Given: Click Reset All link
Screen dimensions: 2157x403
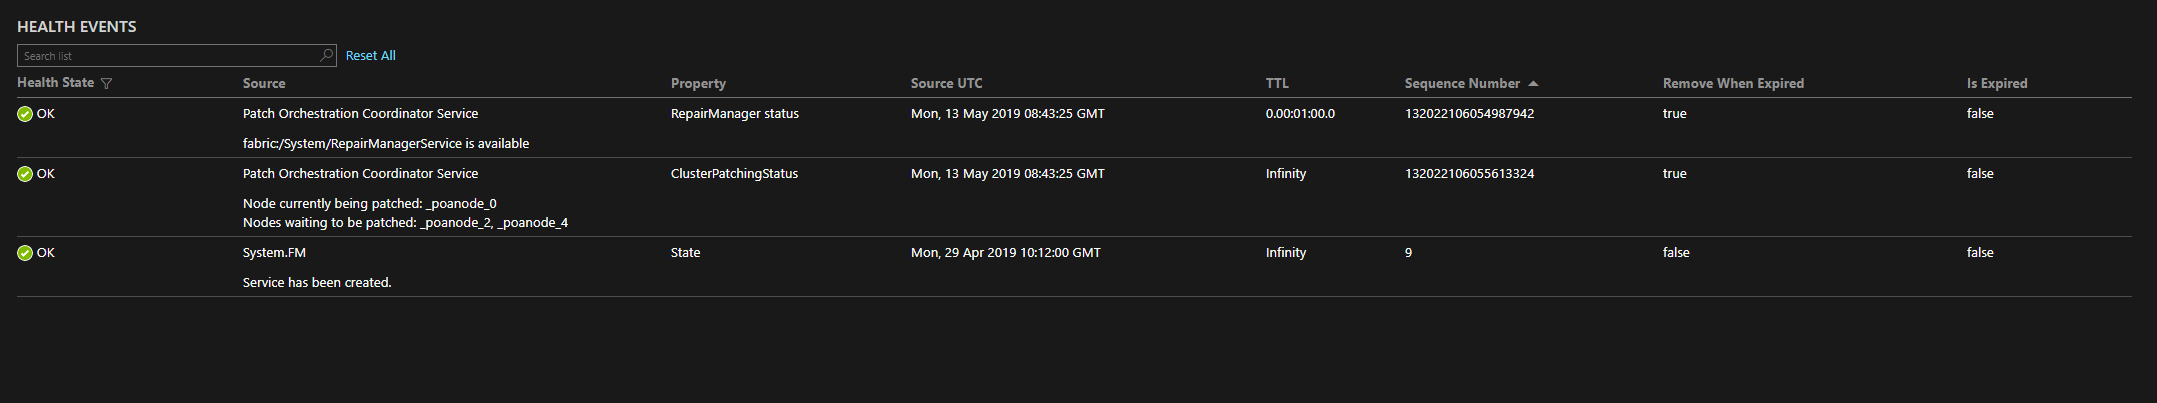Looking at the screenshot, I should pyautogui.click(x=370, y=56).
